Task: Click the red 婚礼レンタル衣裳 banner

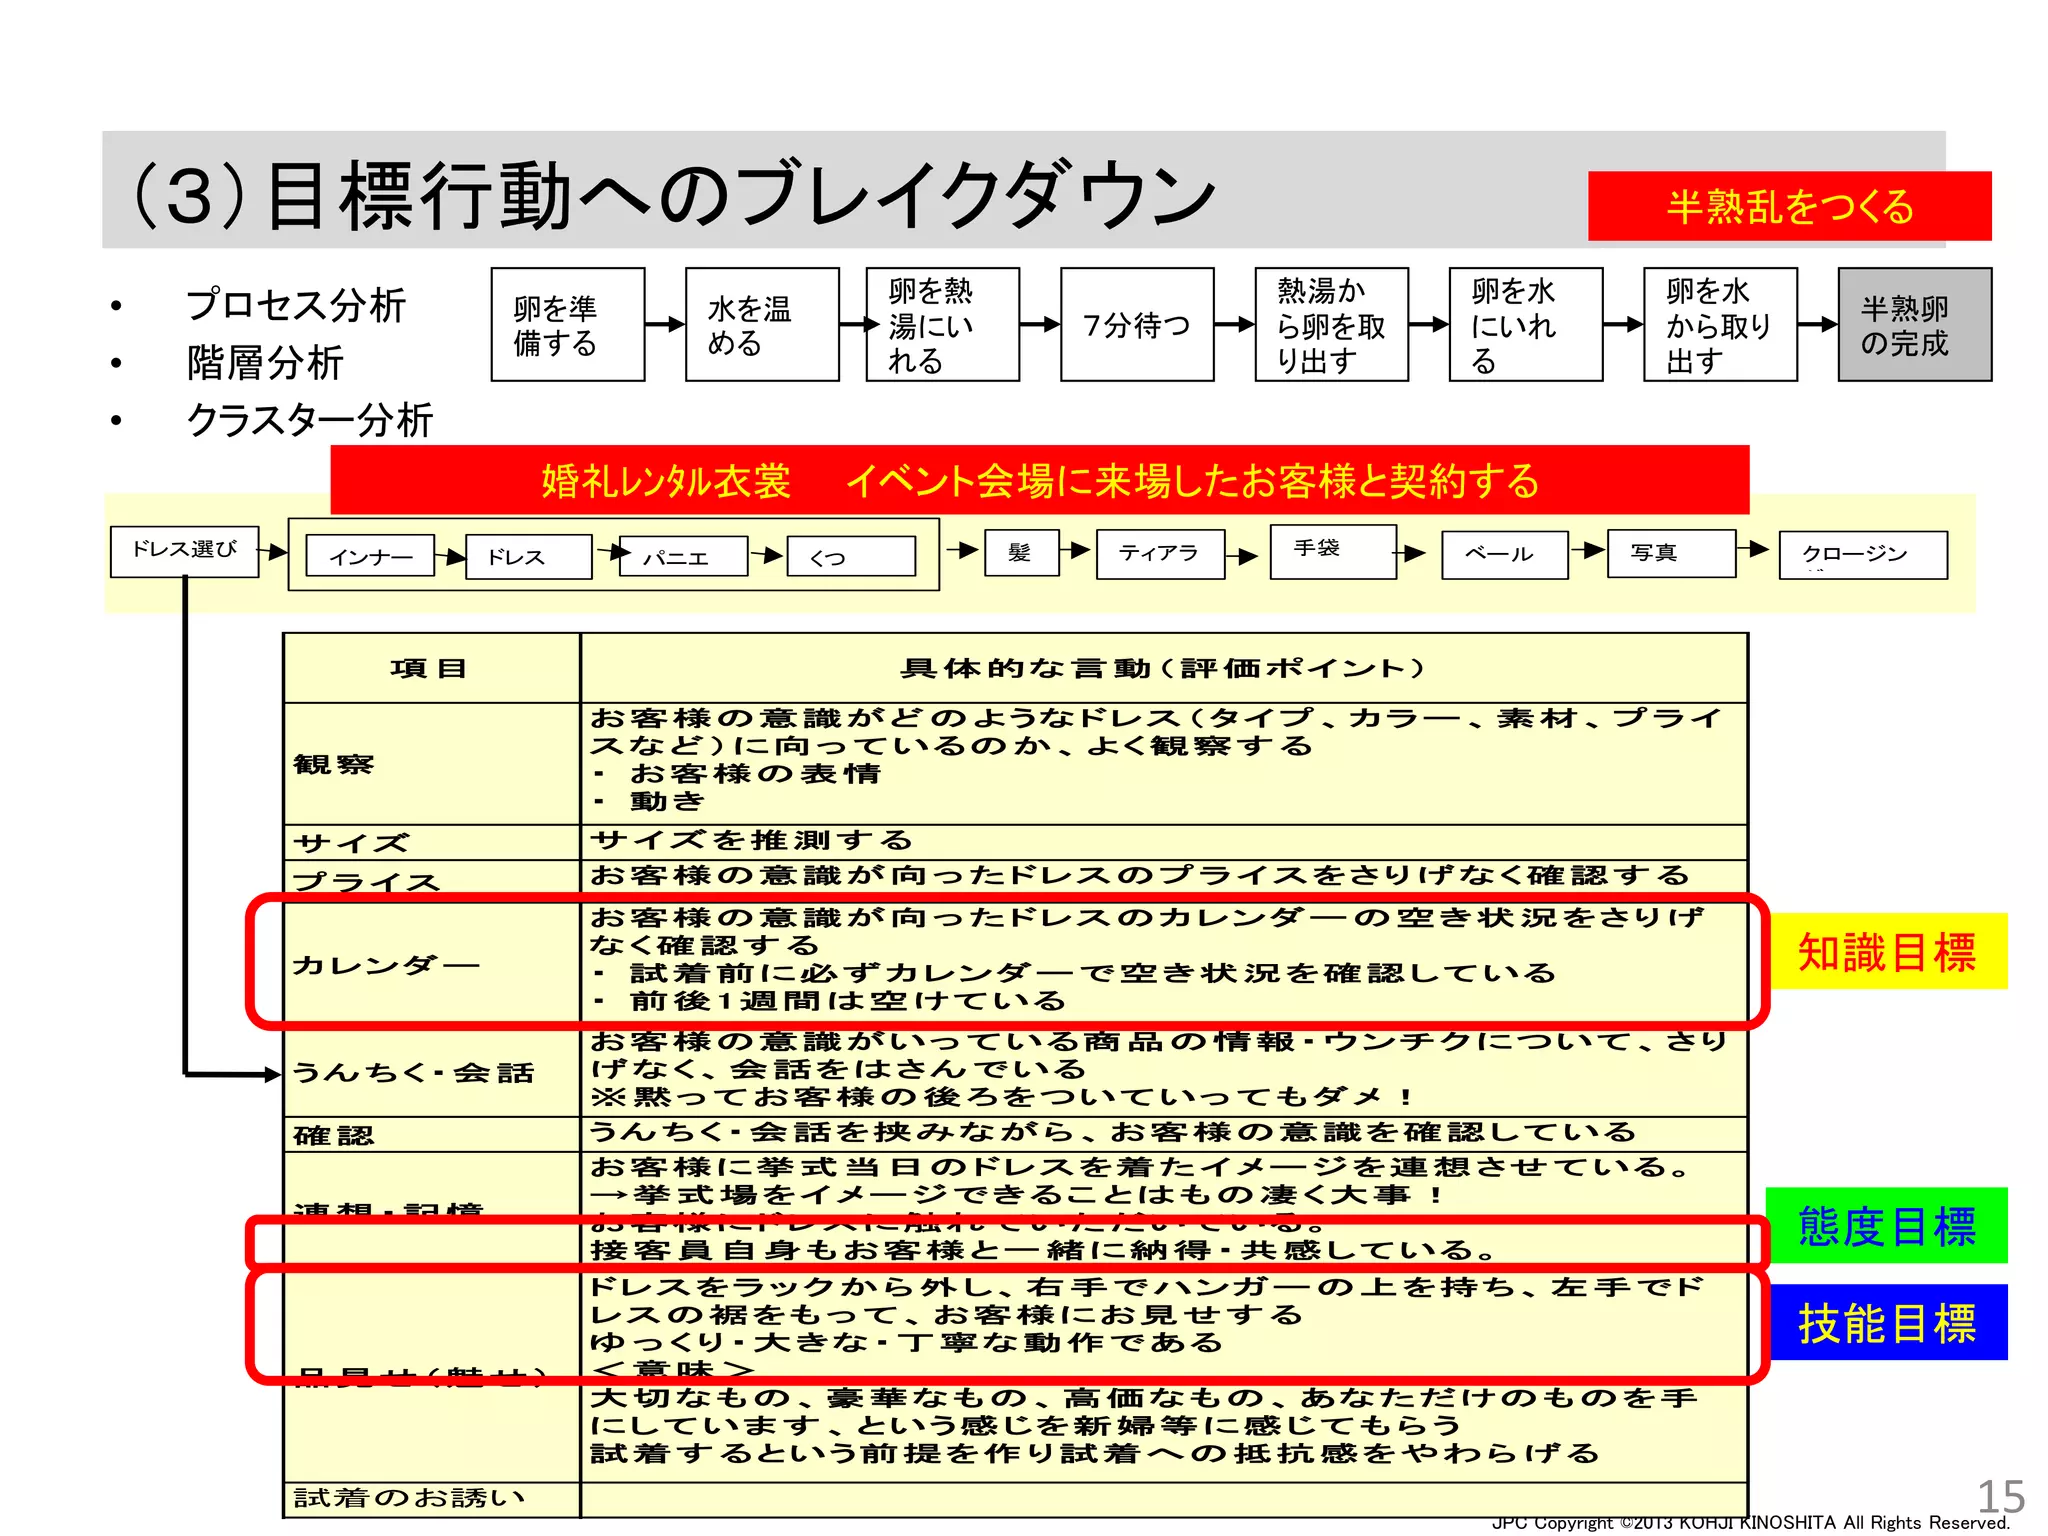Action: coord(1039,480)
